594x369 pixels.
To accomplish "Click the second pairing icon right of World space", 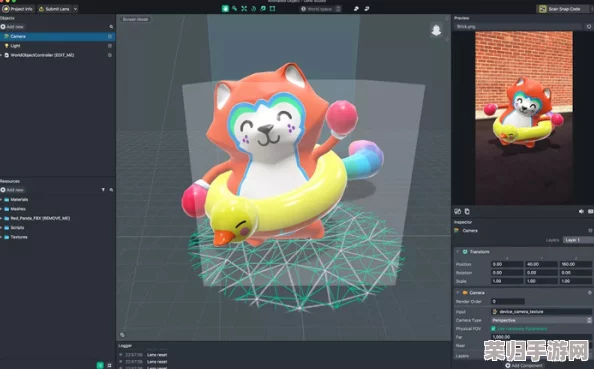I will [x=367, y=9].
